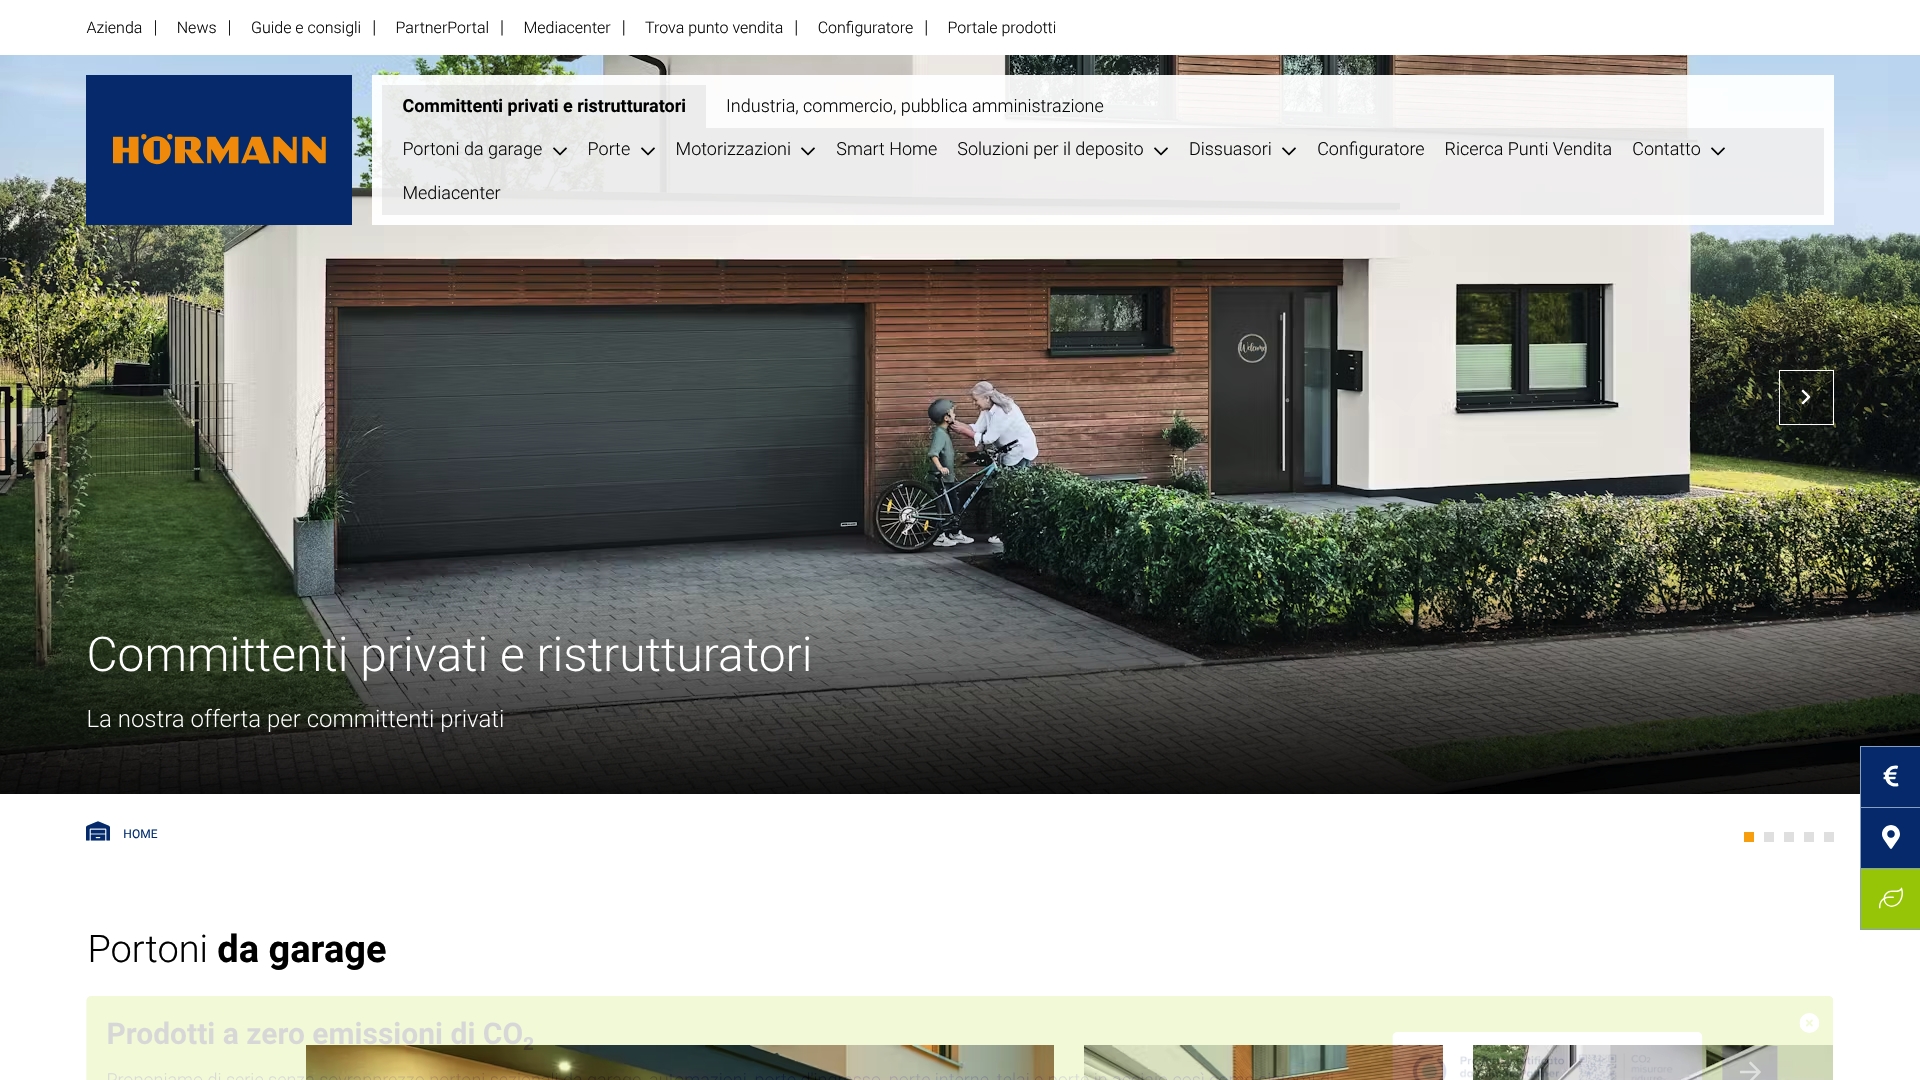Image resolution: width=1920 pixels, height=1080 pixels.
Task: Click the HOME breadcrumb garage icon
Action: coord(97,831)
